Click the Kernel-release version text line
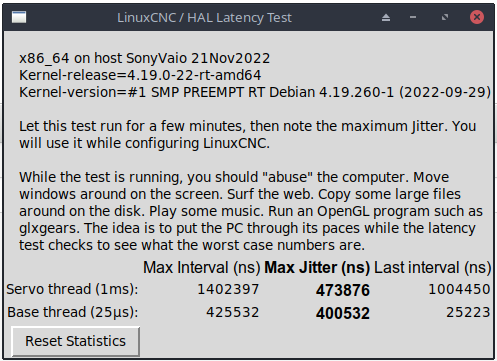 point(140,75)
